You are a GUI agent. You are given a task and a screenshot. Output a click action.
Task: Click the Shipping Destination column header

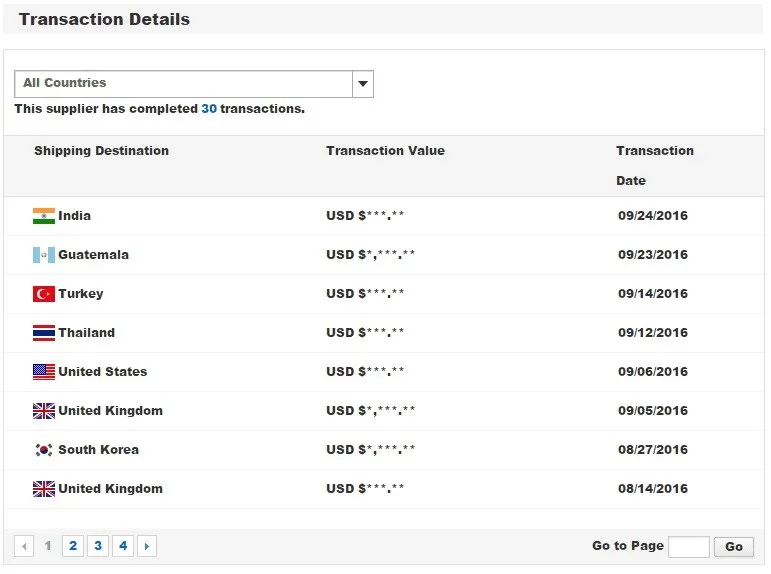[101, 151]
